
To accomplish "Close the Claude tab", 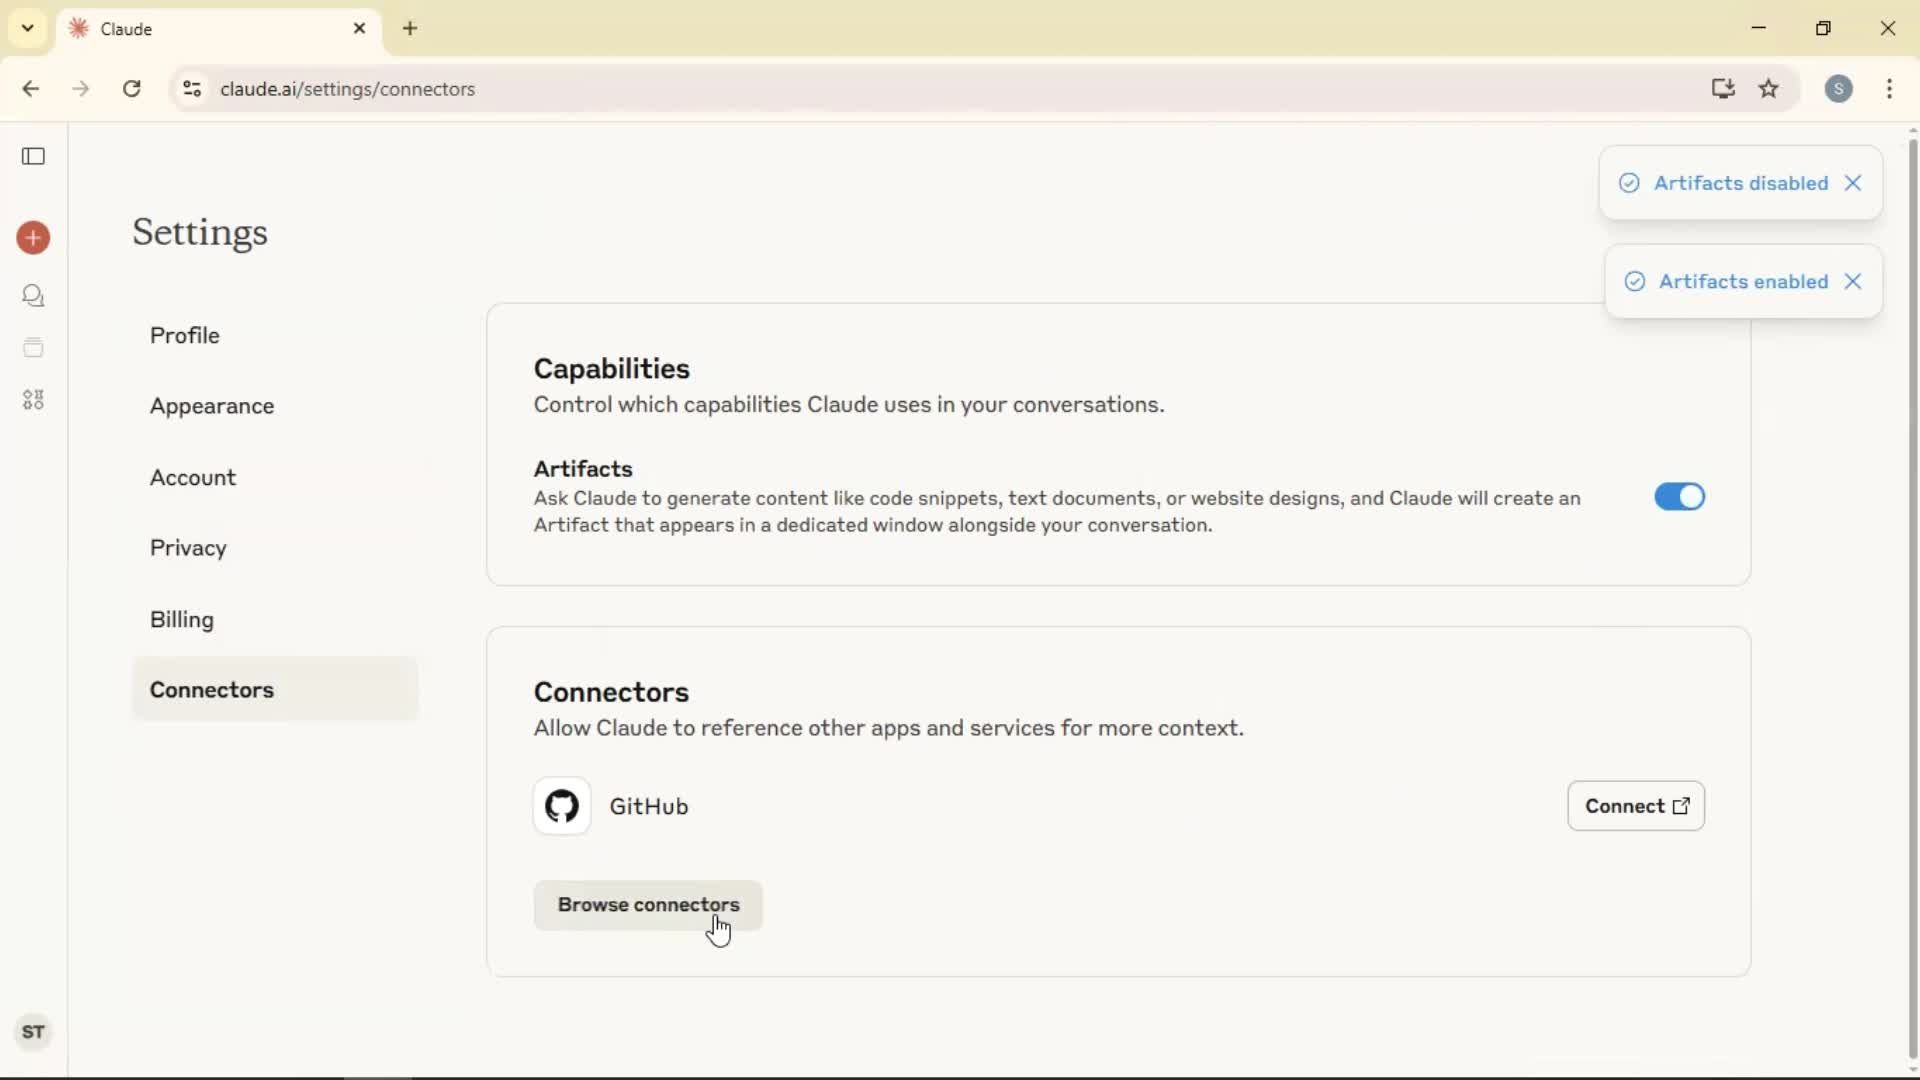I will [360, 29].
